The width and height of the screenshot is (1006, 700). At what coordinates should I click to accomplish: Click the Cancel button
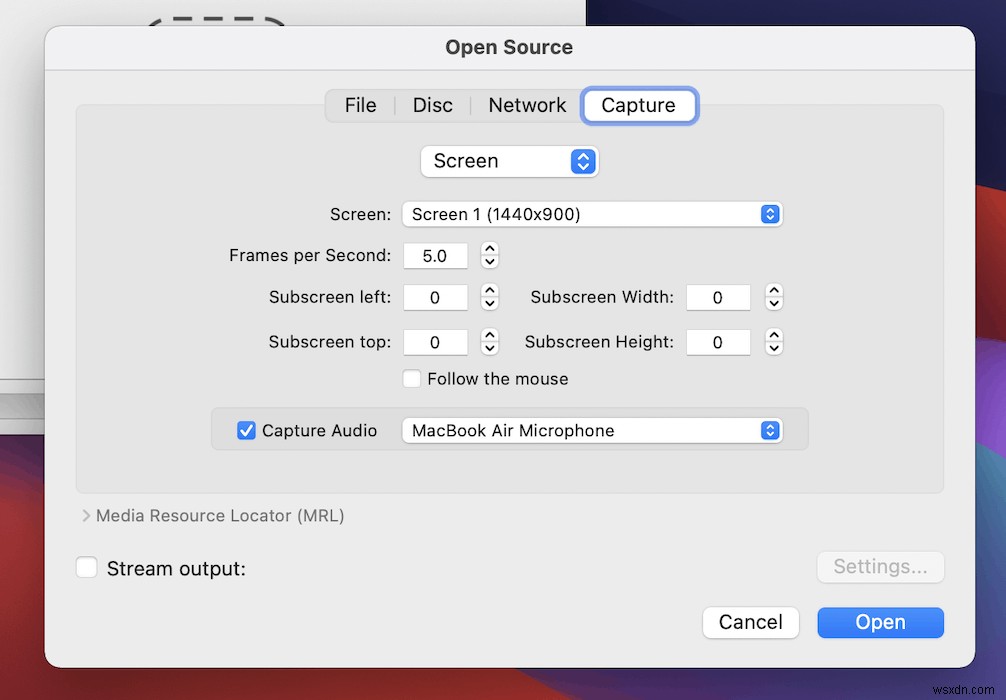(x=750, y=622)
